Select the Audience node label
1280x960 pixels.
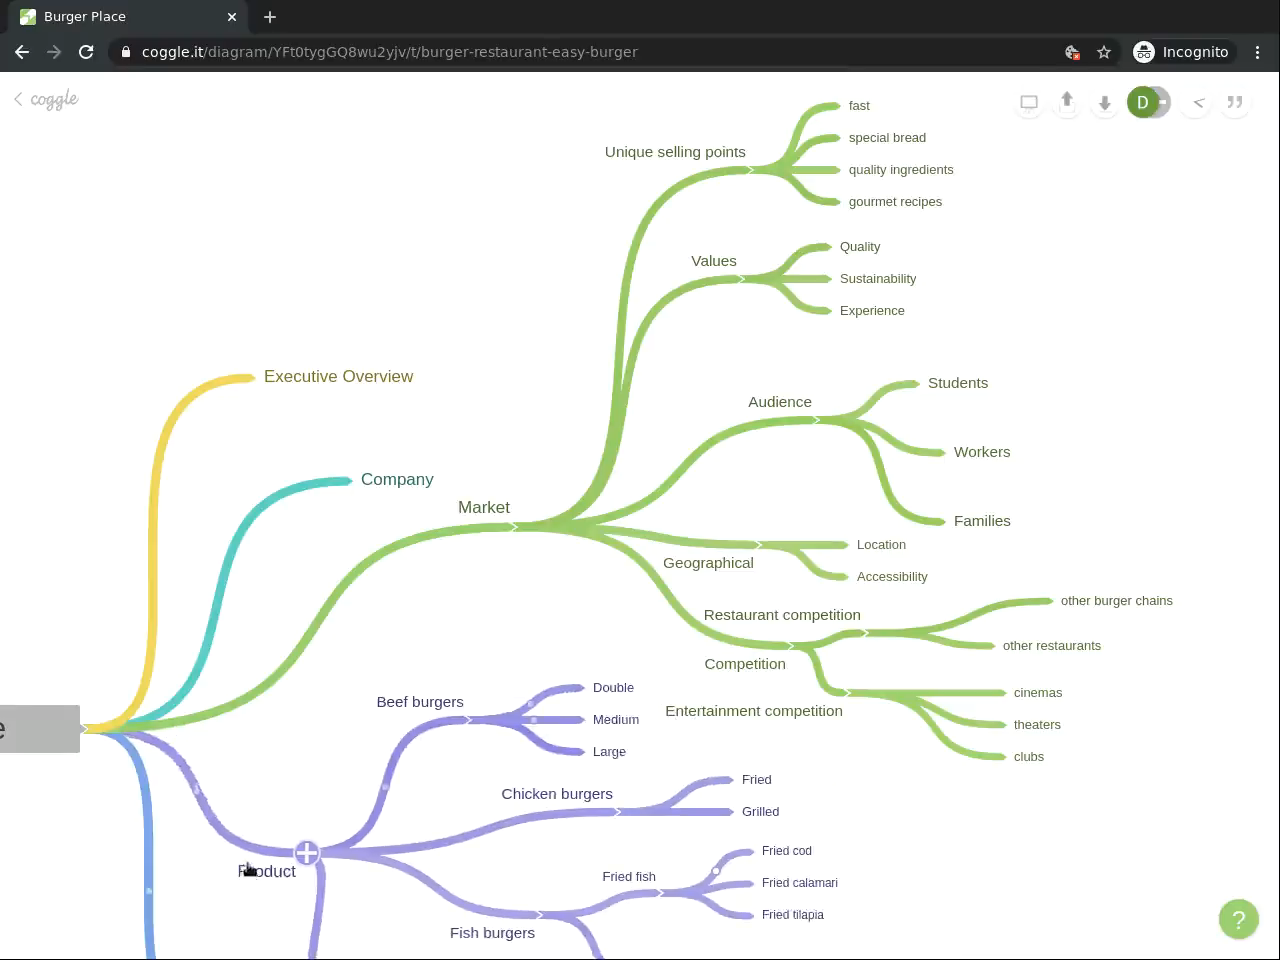coord(780,402)
